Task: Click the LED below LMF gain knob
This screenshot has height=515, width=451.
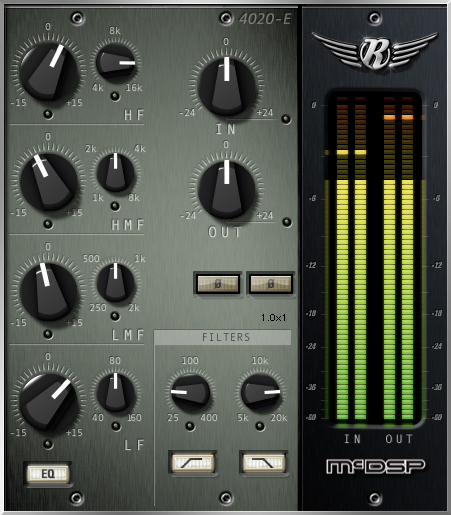Action: [x=48, y=334]
